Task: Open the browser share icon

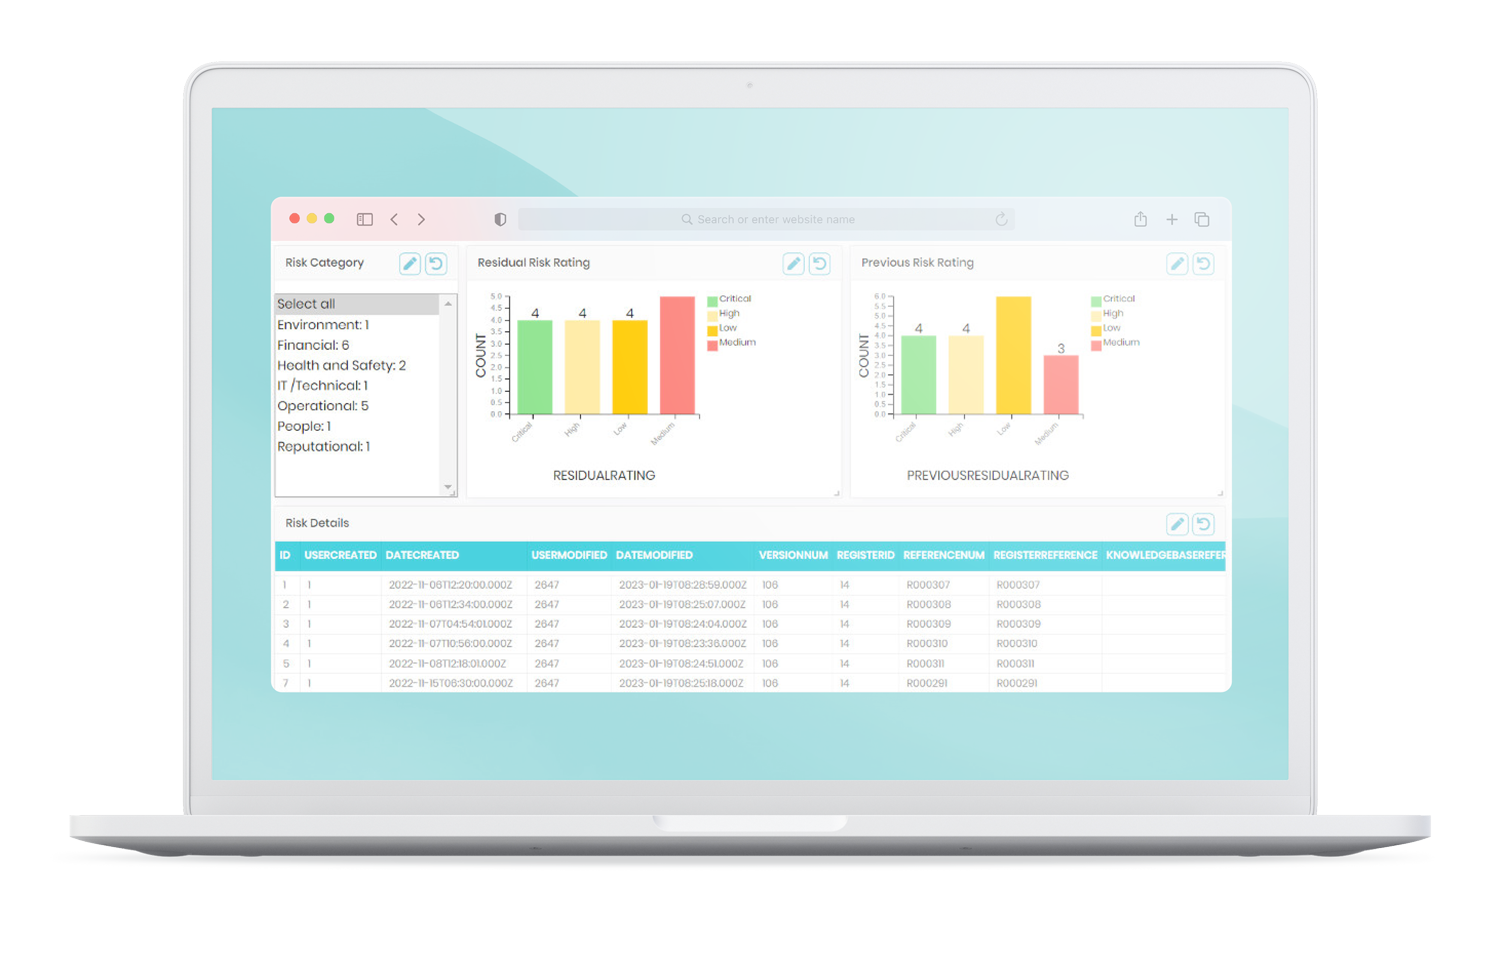Action: [1140, 219]
